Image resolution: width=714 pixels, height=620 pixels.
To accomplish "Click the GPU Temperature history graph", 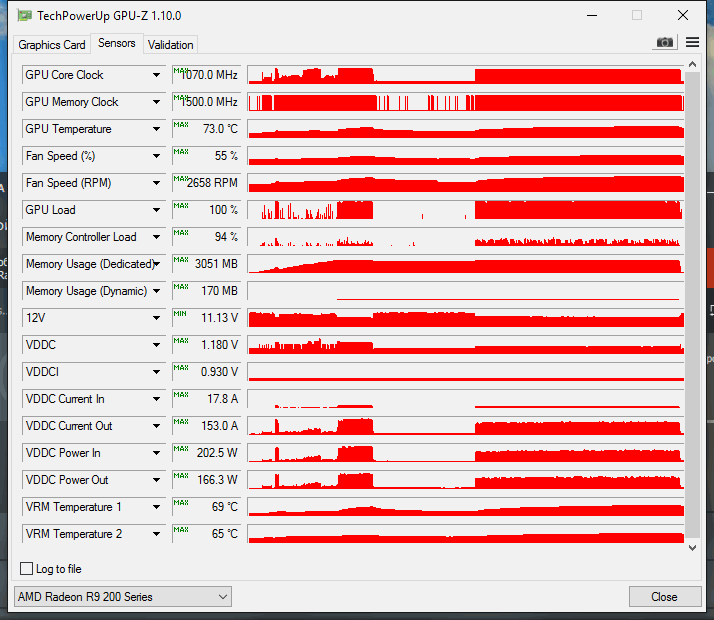I will tap(466, 129).
